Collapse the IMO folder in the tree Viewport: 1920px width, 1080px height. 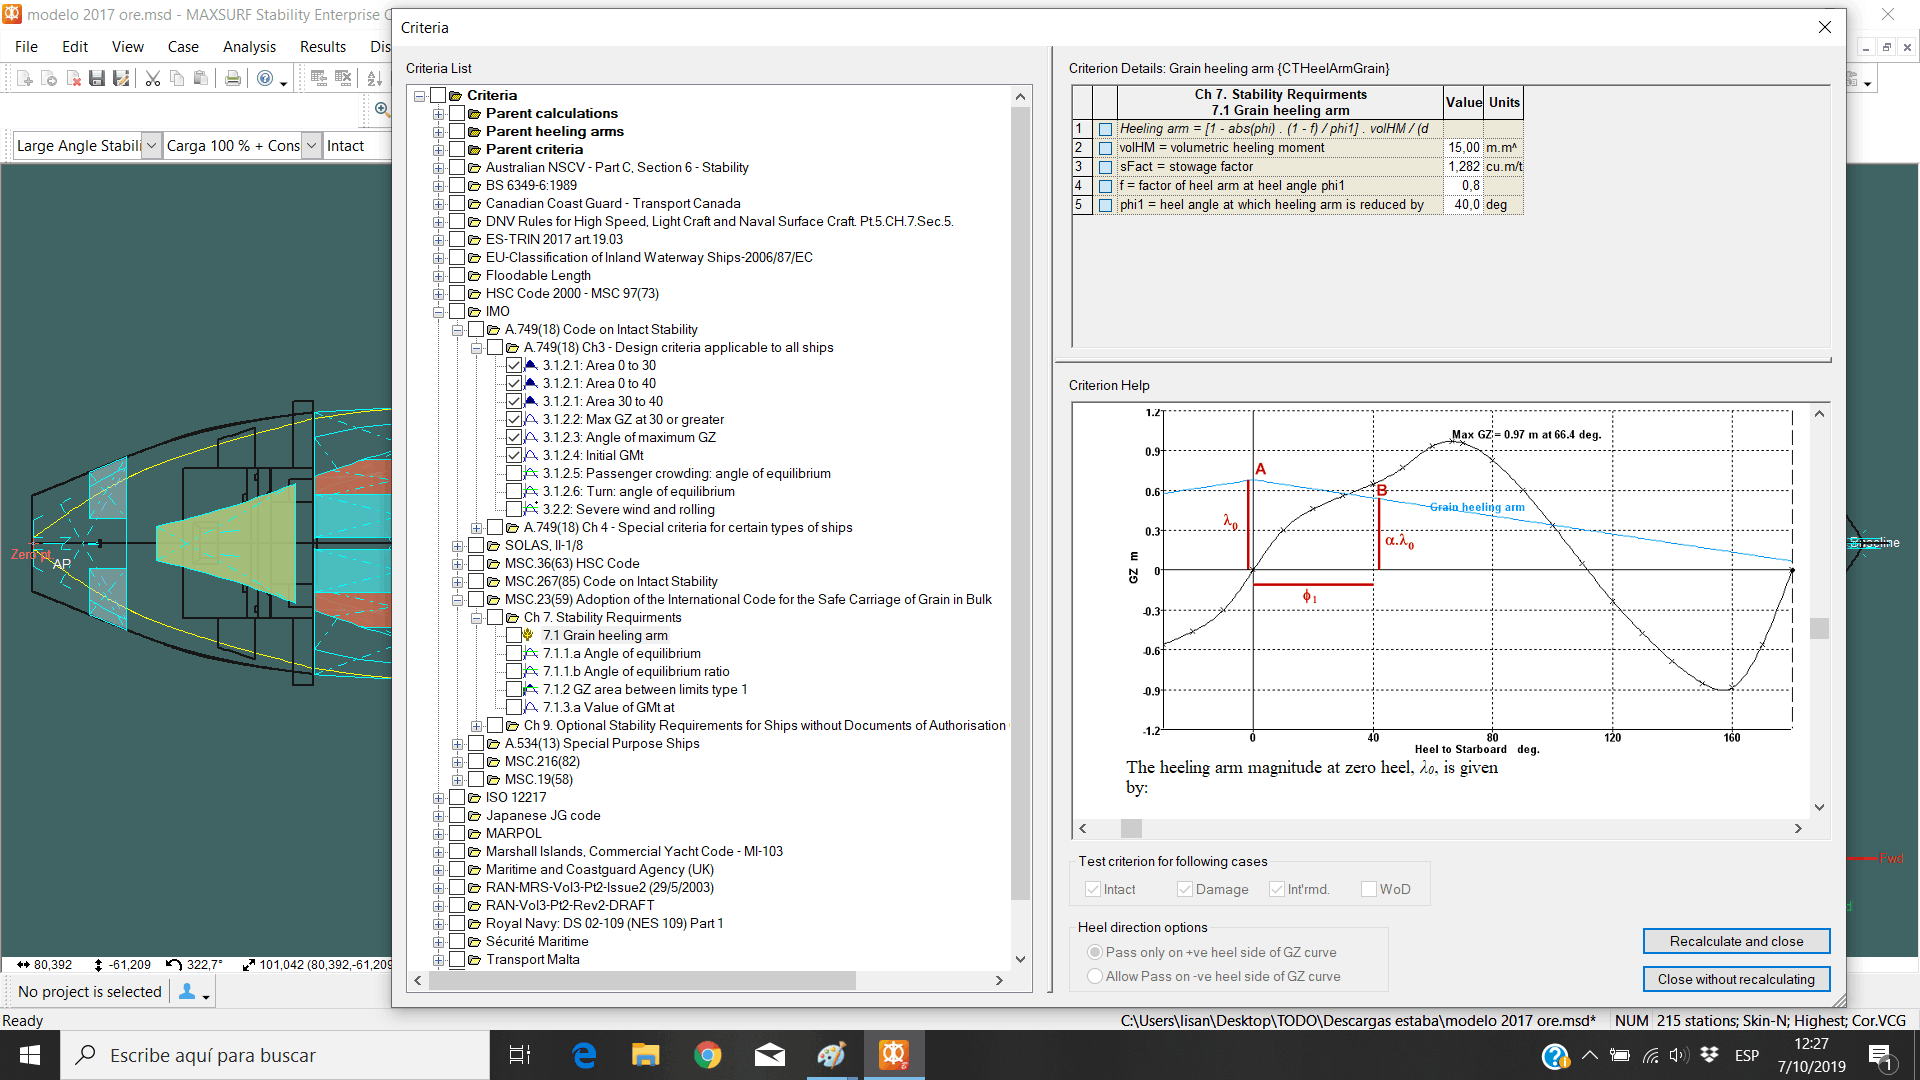click(x=438, y=312)
